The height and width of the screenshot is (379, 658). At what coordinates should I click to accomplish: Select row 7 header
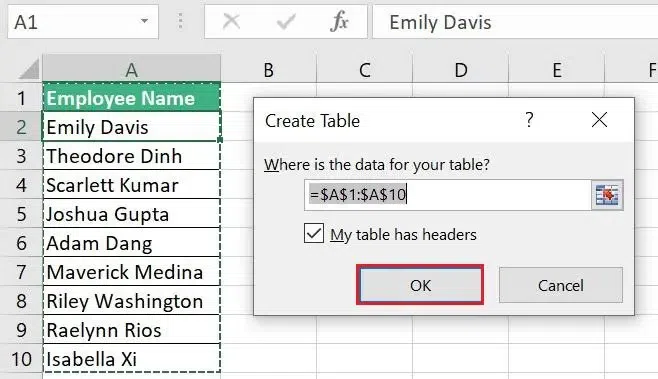21,272
